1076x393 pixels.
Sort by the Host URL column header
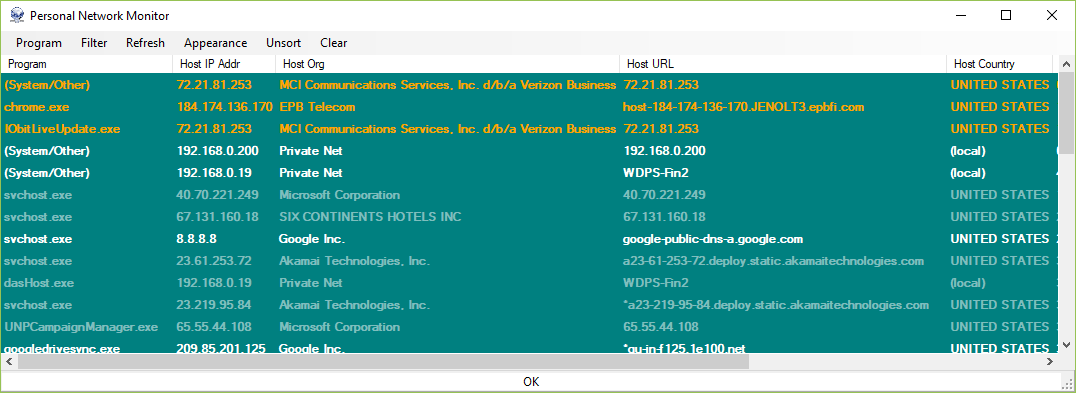[x=783, y=64]
